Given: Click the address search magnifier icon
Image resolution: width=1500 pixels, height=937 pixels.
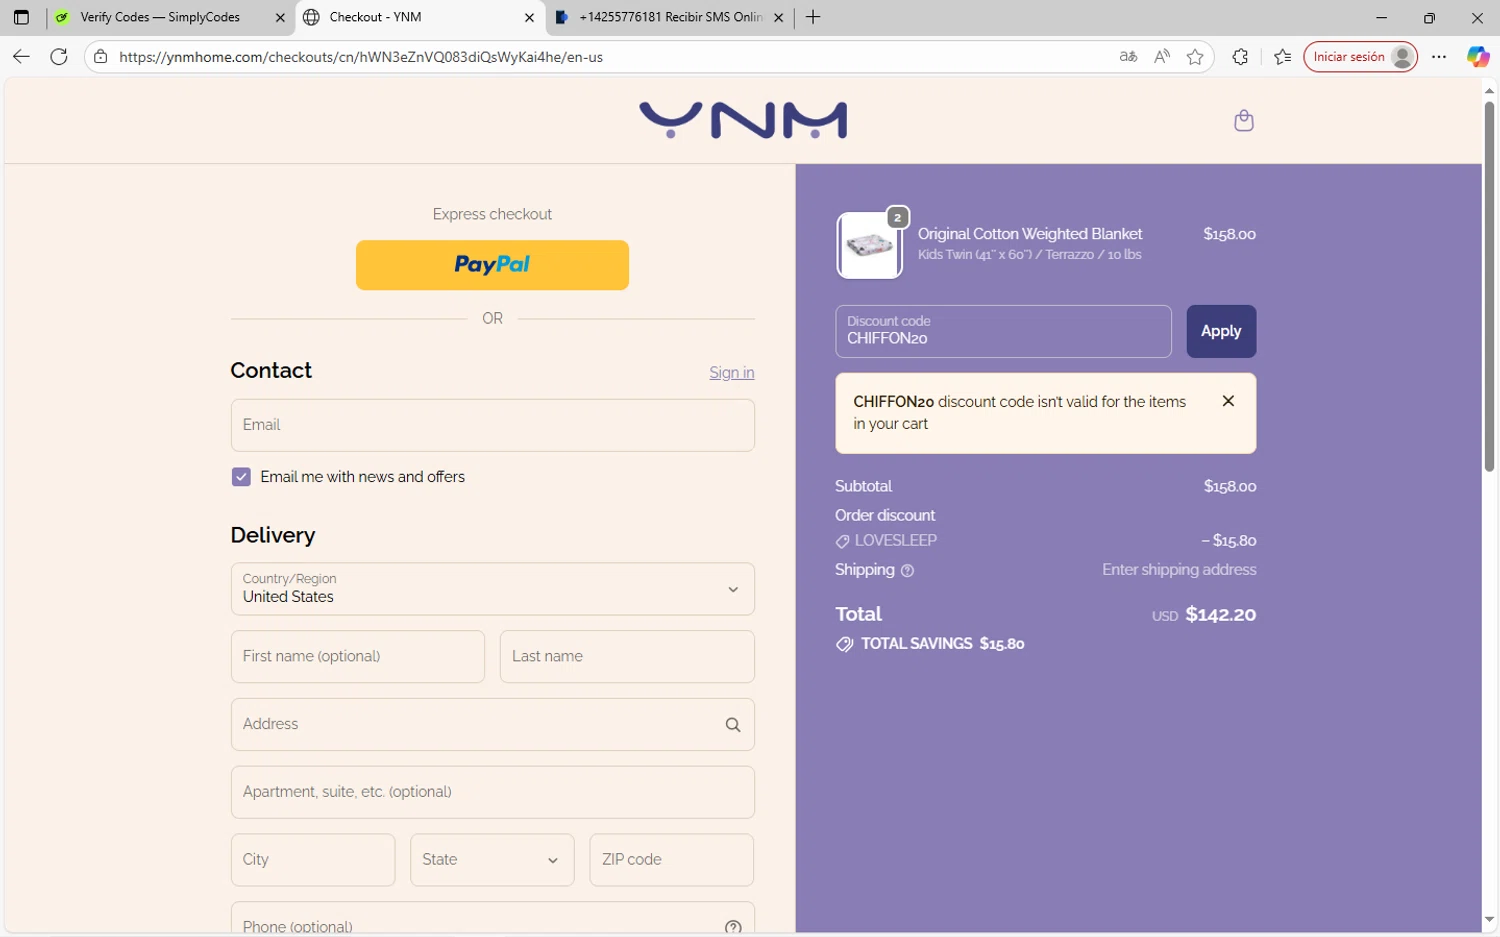Looking at the screenshot, I should click(x=733, y=725).
